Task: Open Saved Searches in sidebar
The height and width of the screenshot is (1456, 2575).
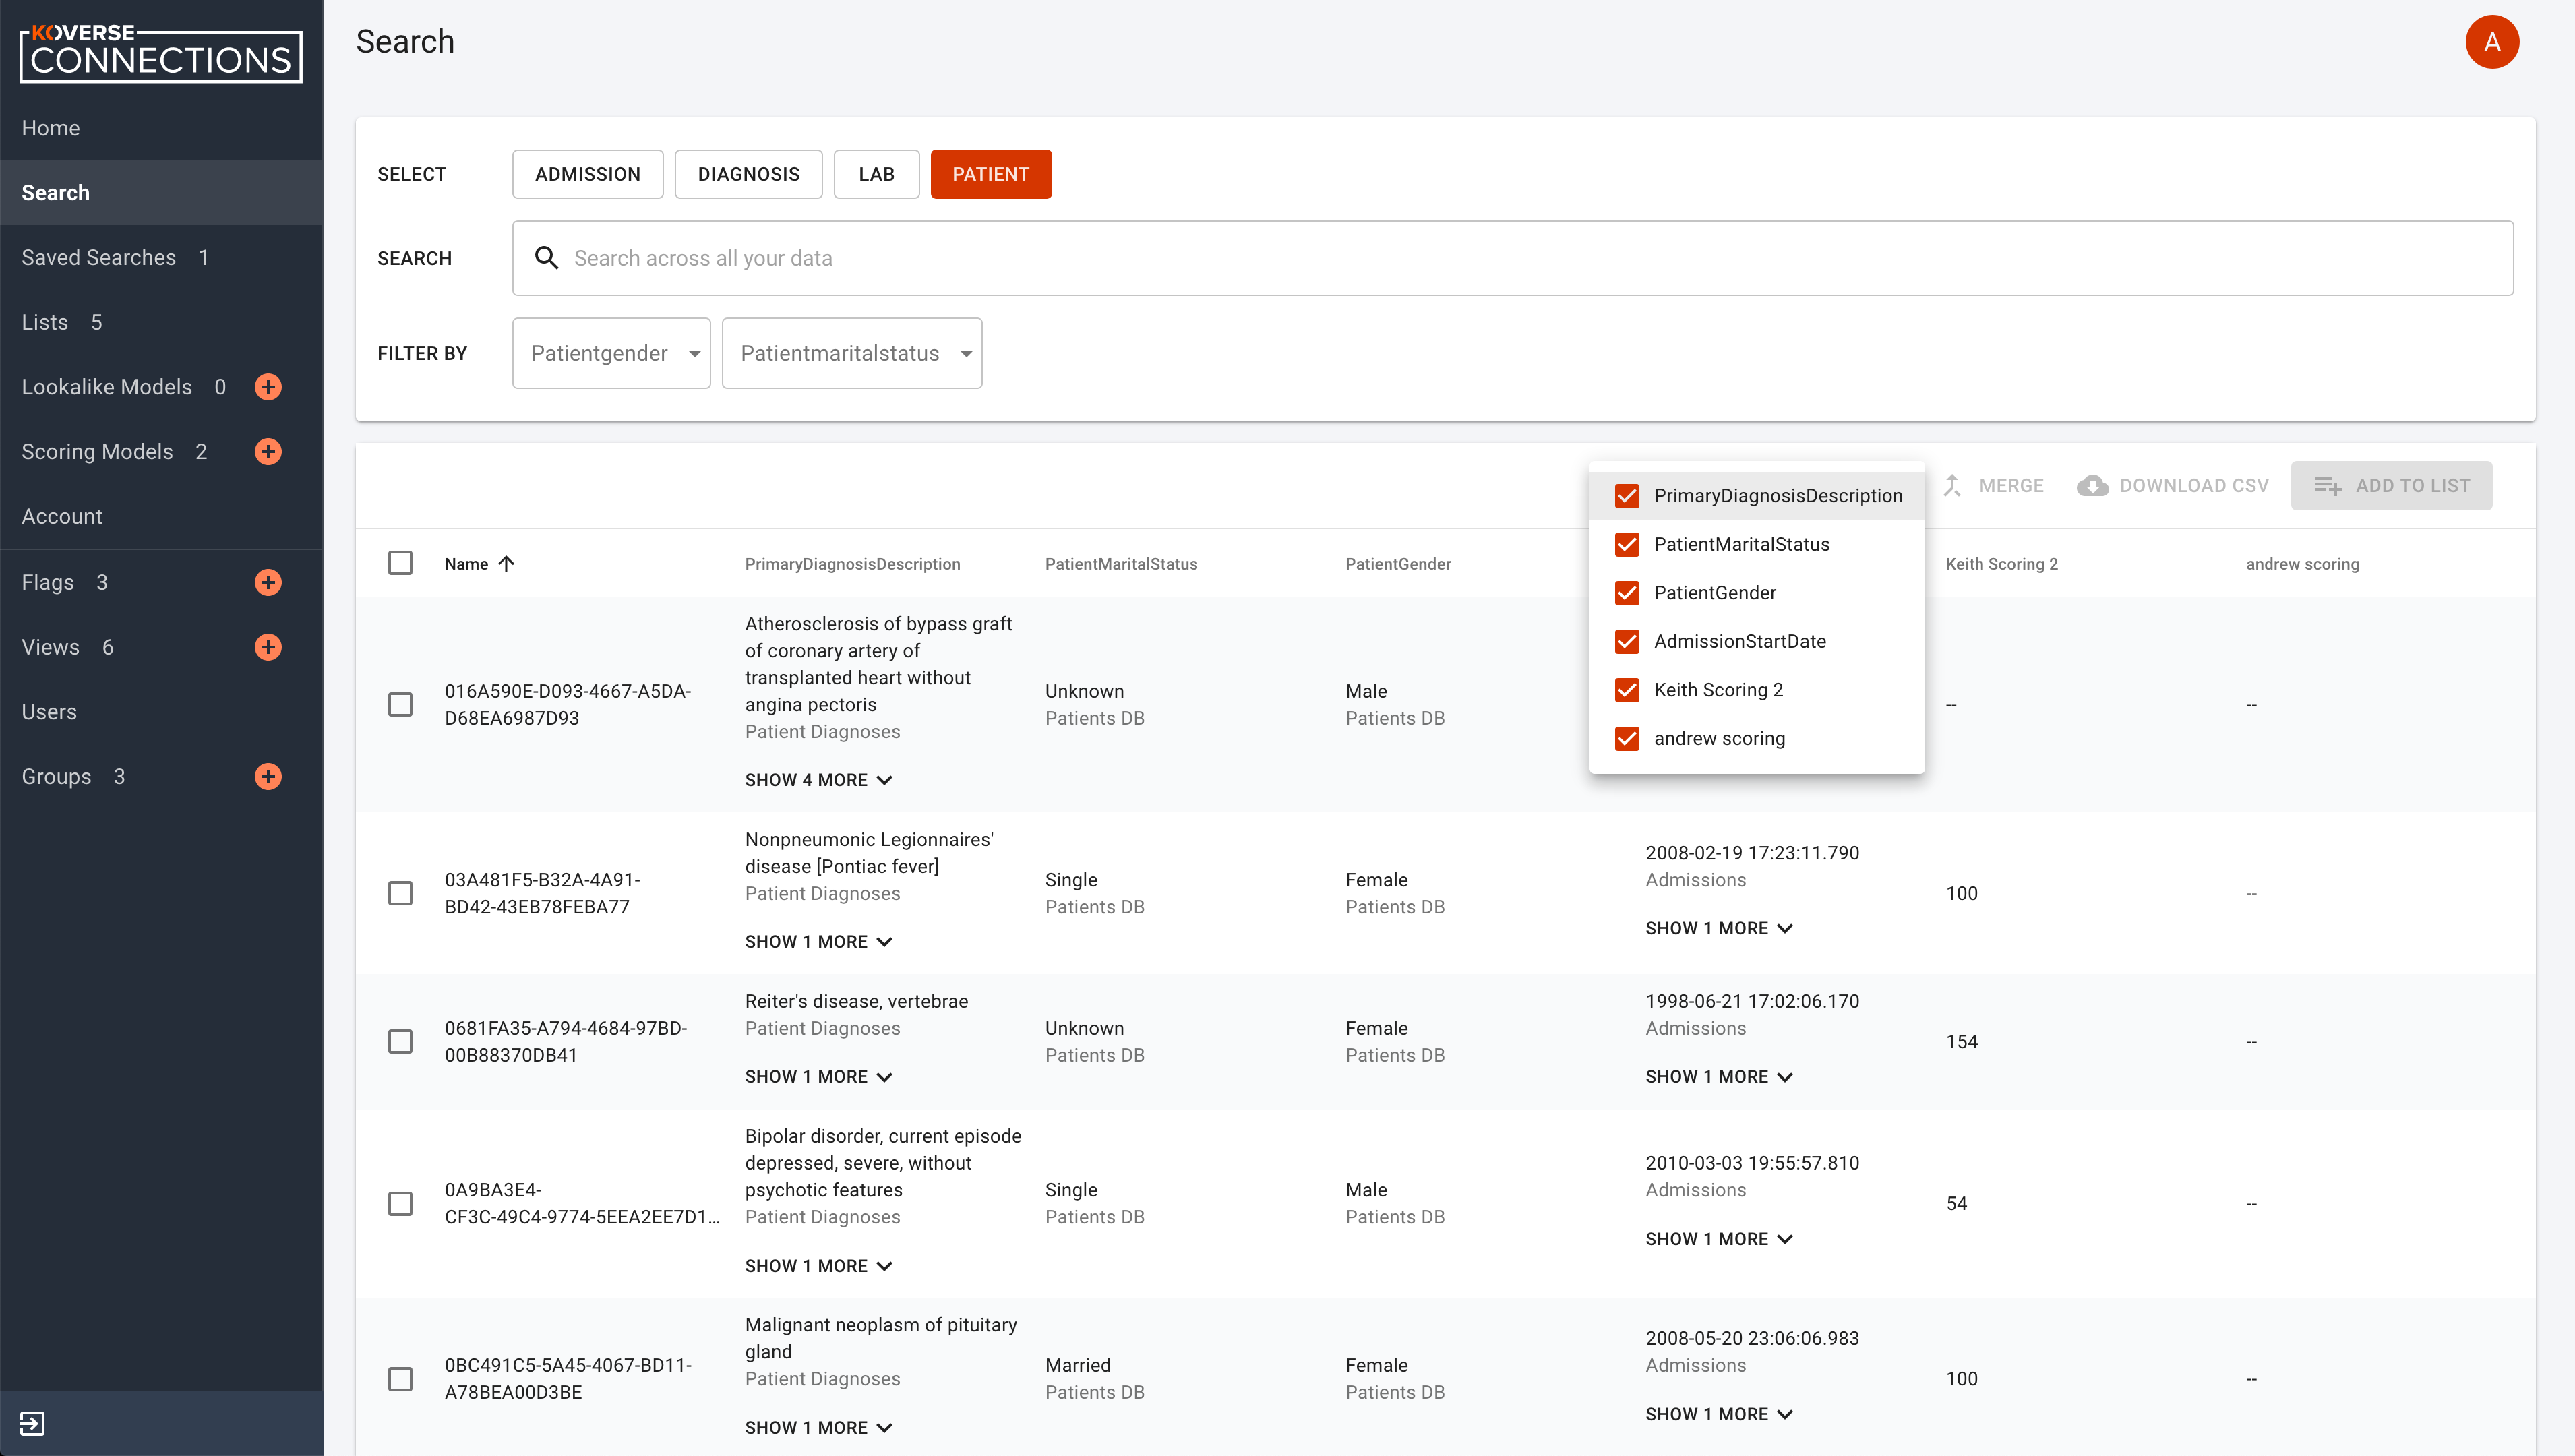Action: pos(161,257)
